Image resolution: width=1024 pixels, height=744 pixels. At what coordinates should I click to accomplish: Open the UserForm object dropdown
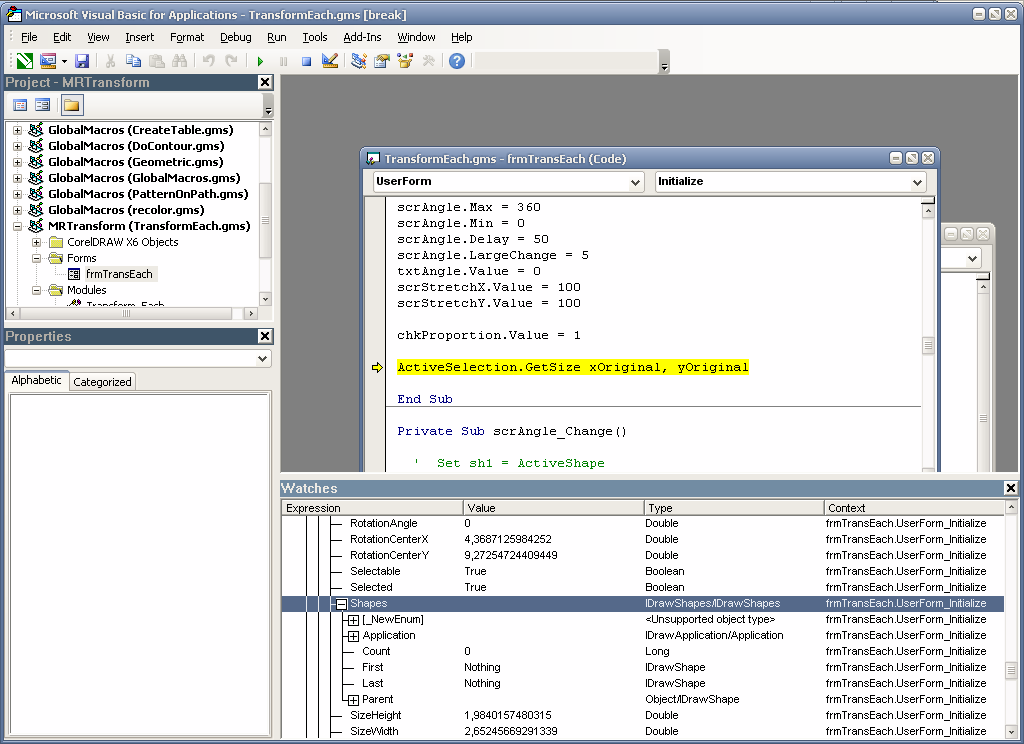point(636,183)
